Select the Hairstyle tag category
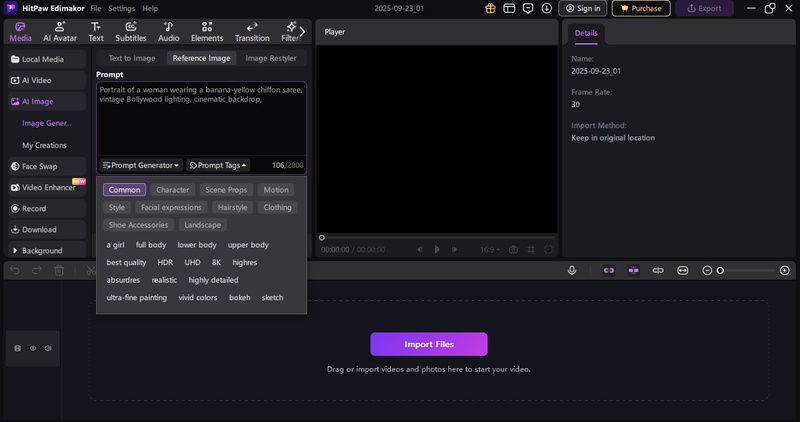800x422 pixels. 232,208
